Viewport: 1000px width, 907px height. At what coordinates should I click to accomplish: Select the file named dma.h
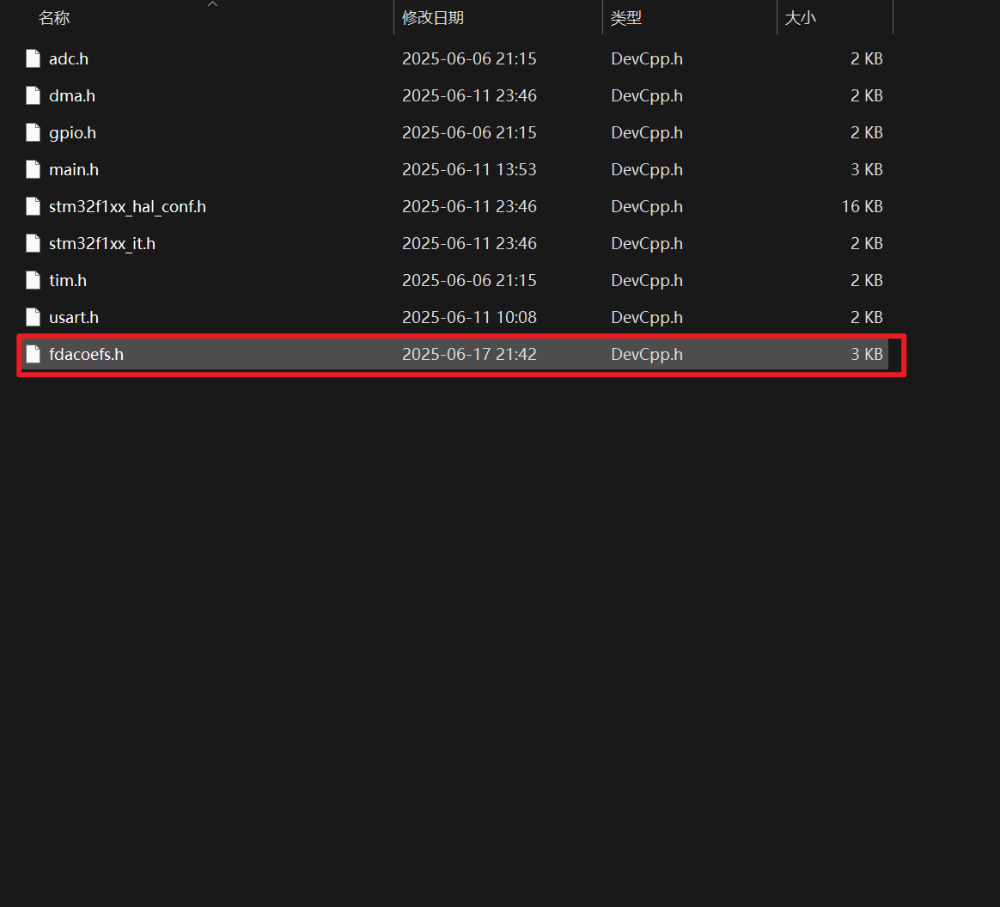coord(72,96)
